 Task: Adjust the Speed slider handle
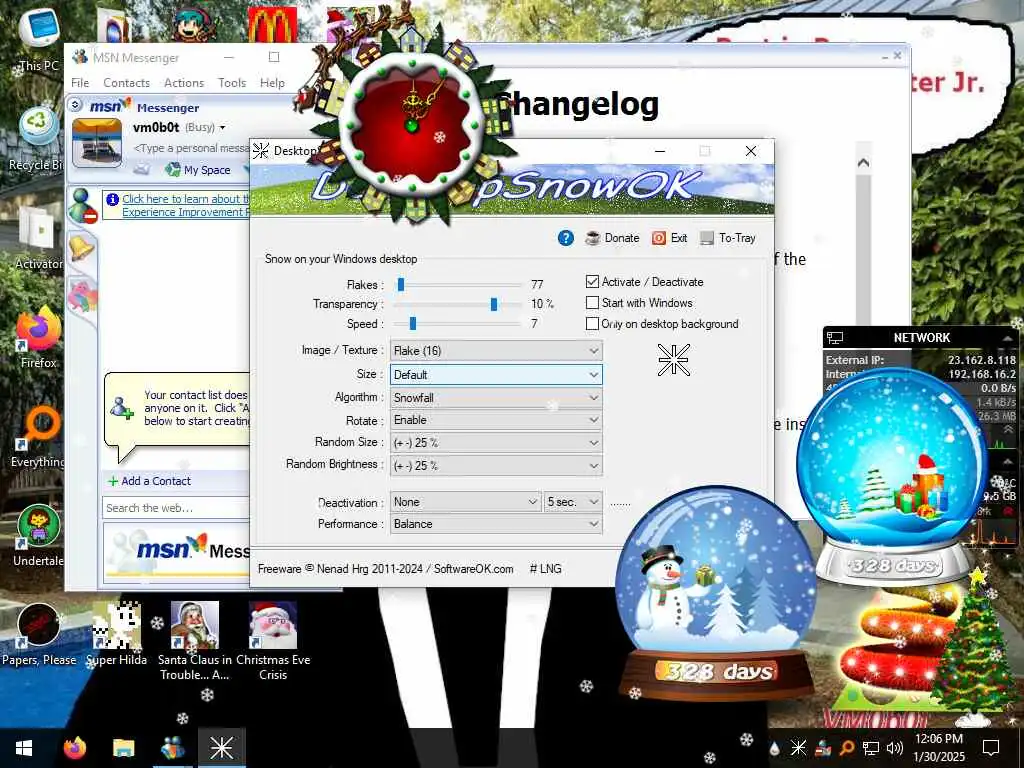coord(413,323)
